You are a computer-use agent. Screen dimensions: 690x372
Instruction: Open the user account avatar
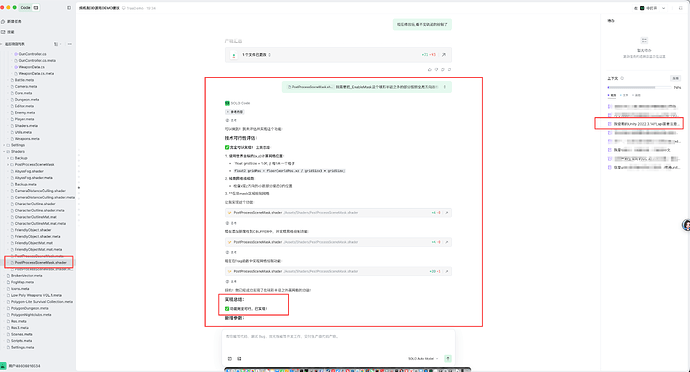coord(3,366)
